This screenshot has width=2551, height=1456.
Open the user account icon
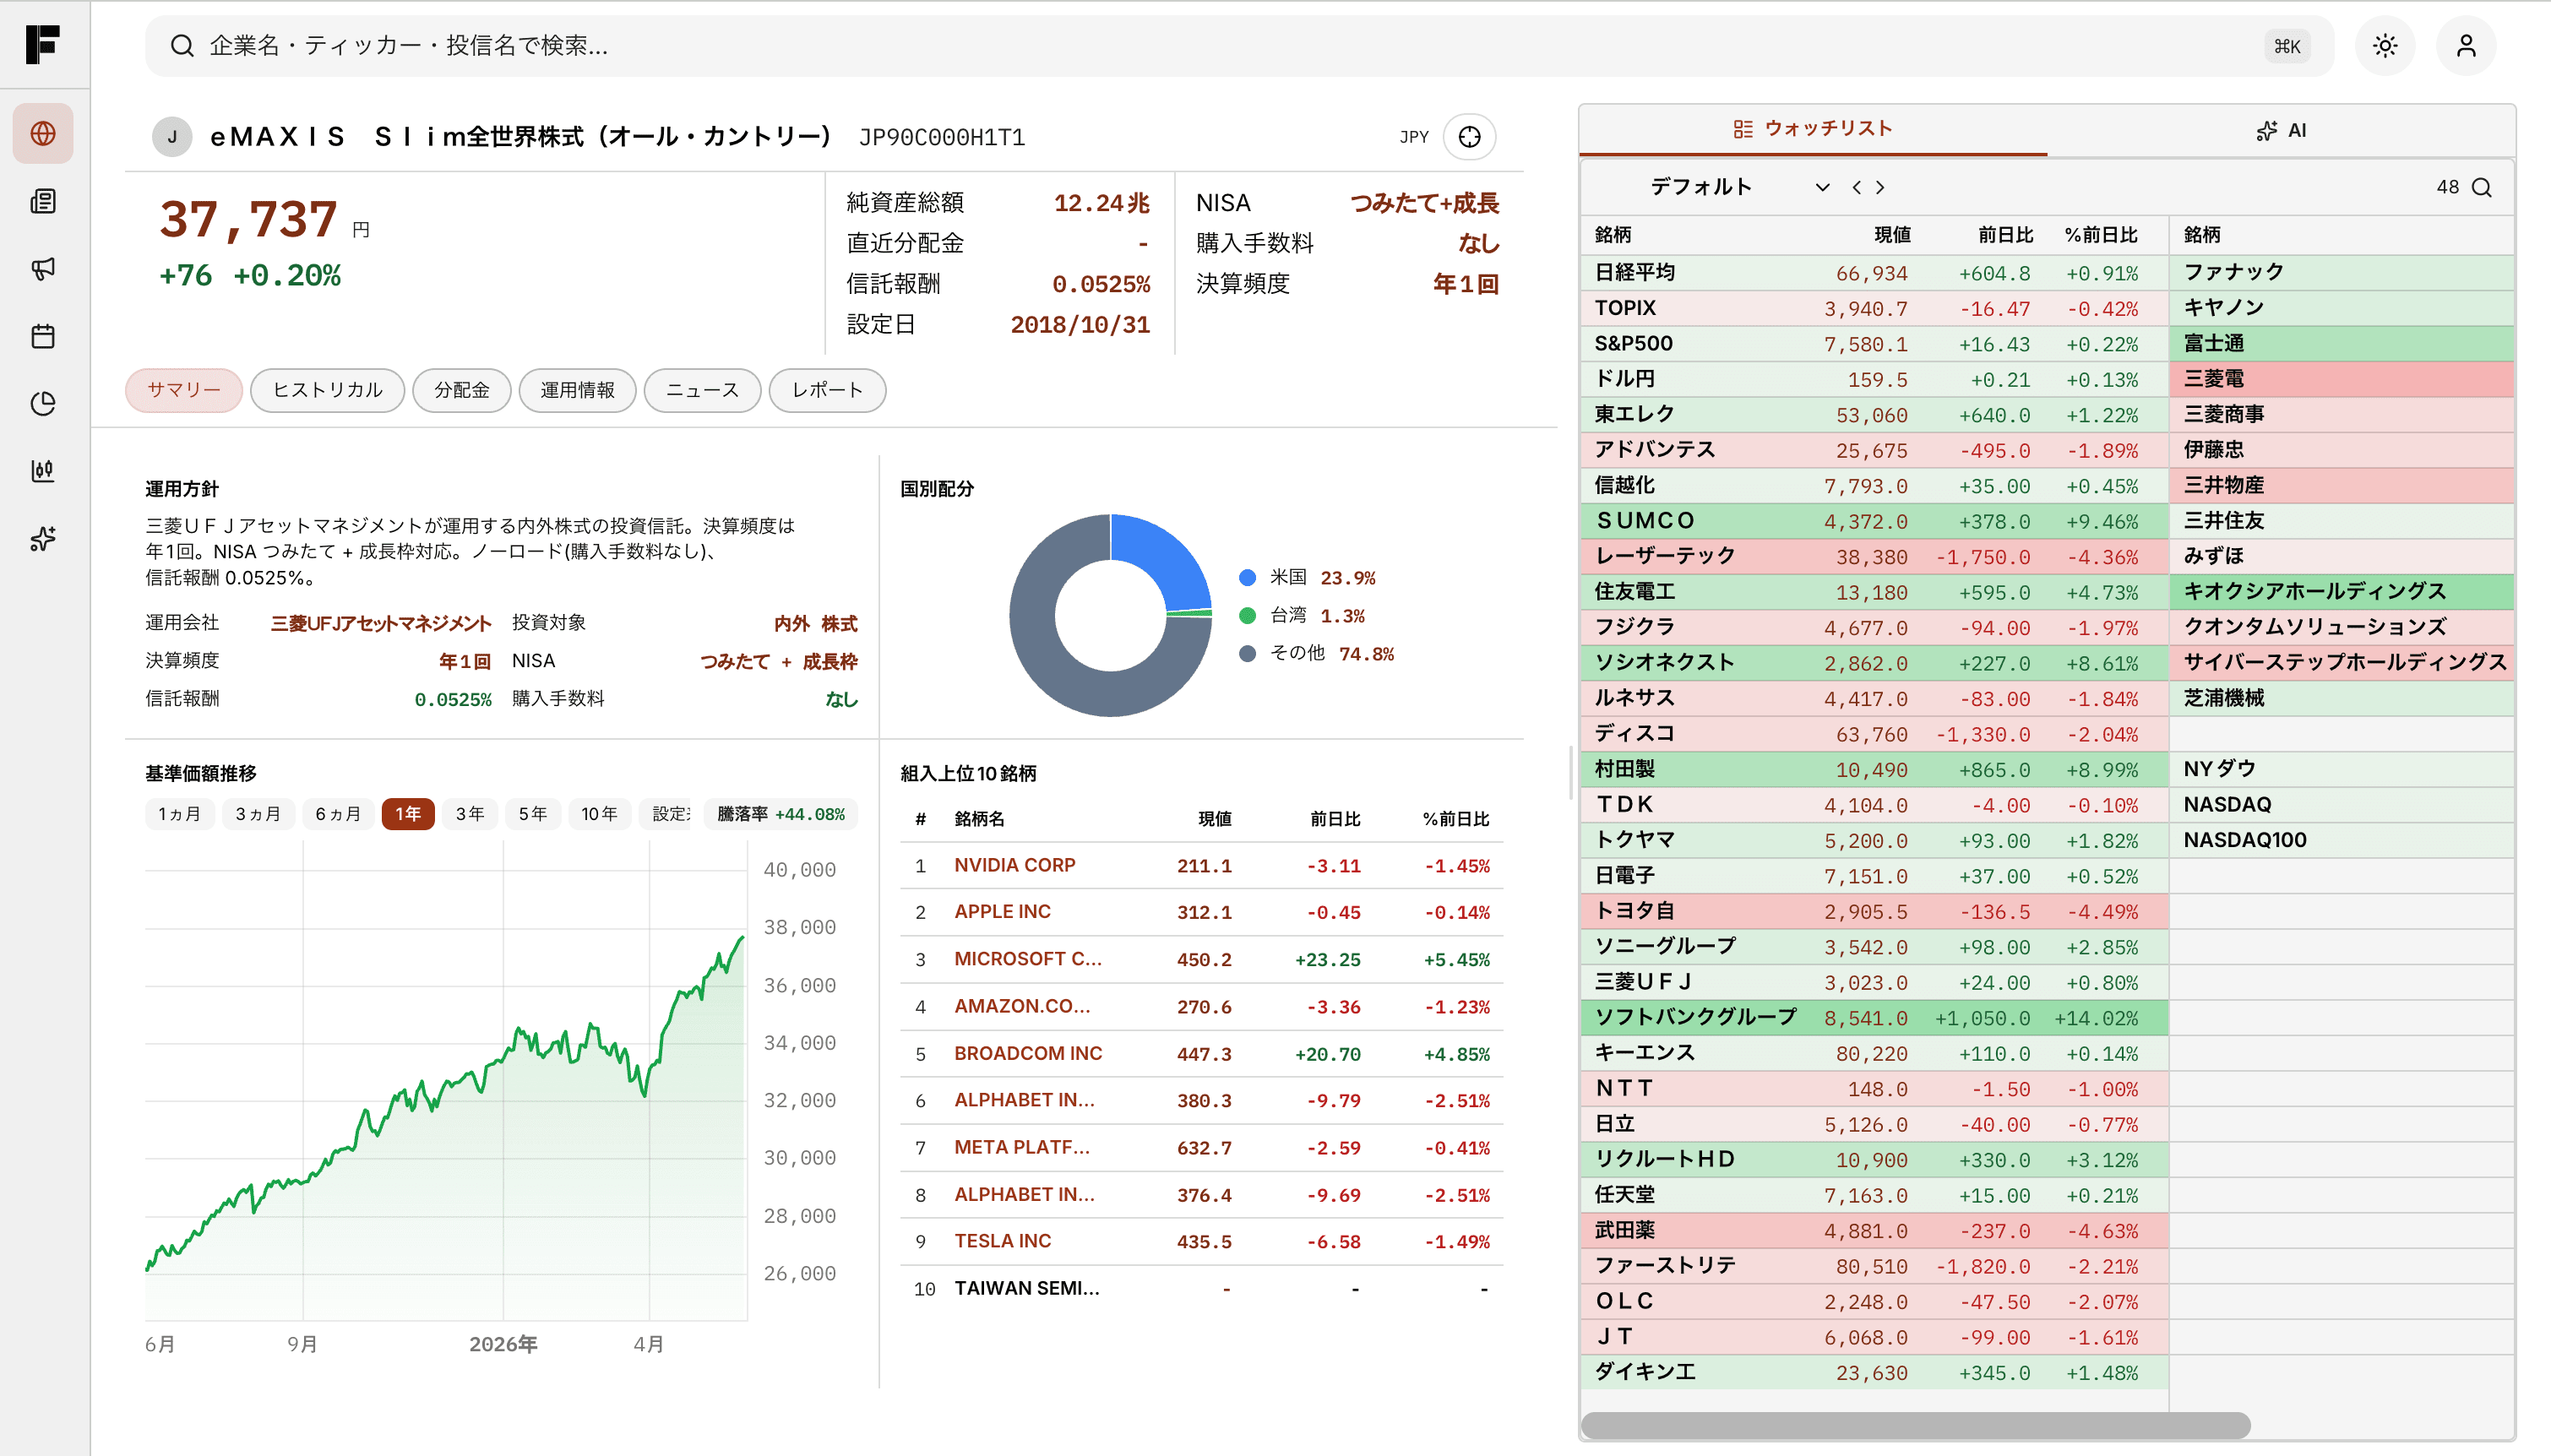(2466, 46)
